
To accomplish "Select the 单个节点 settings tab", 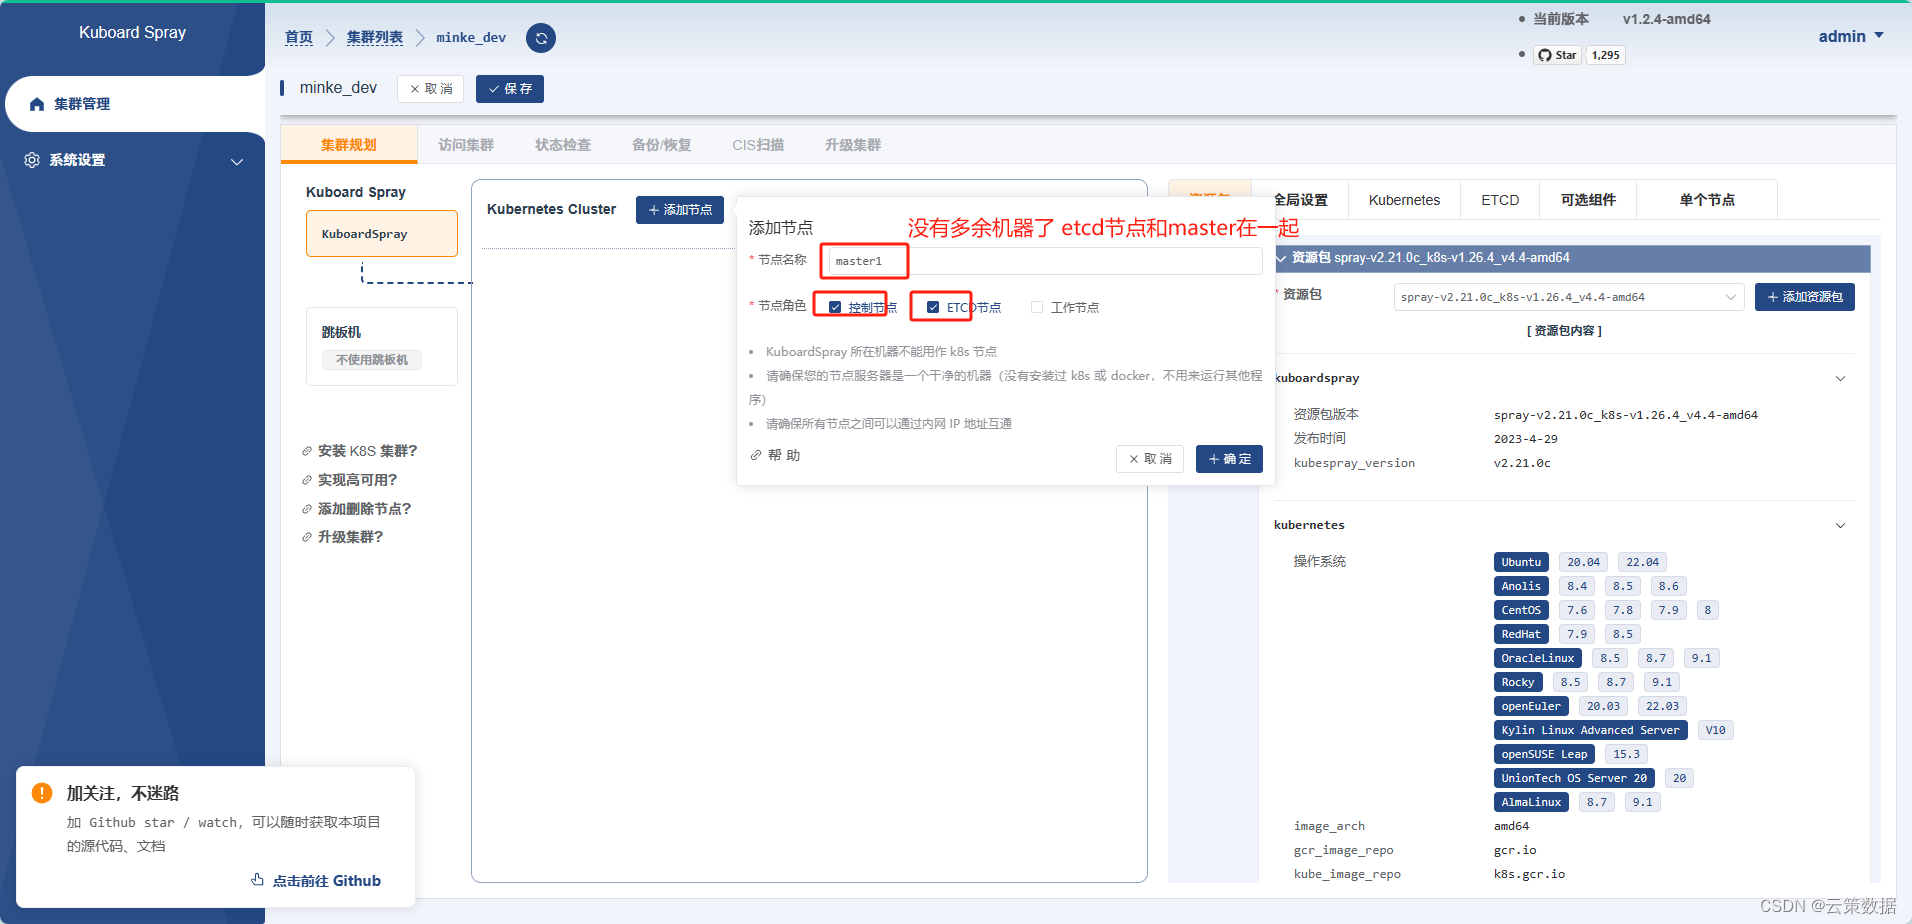I will click(1707, 200).
